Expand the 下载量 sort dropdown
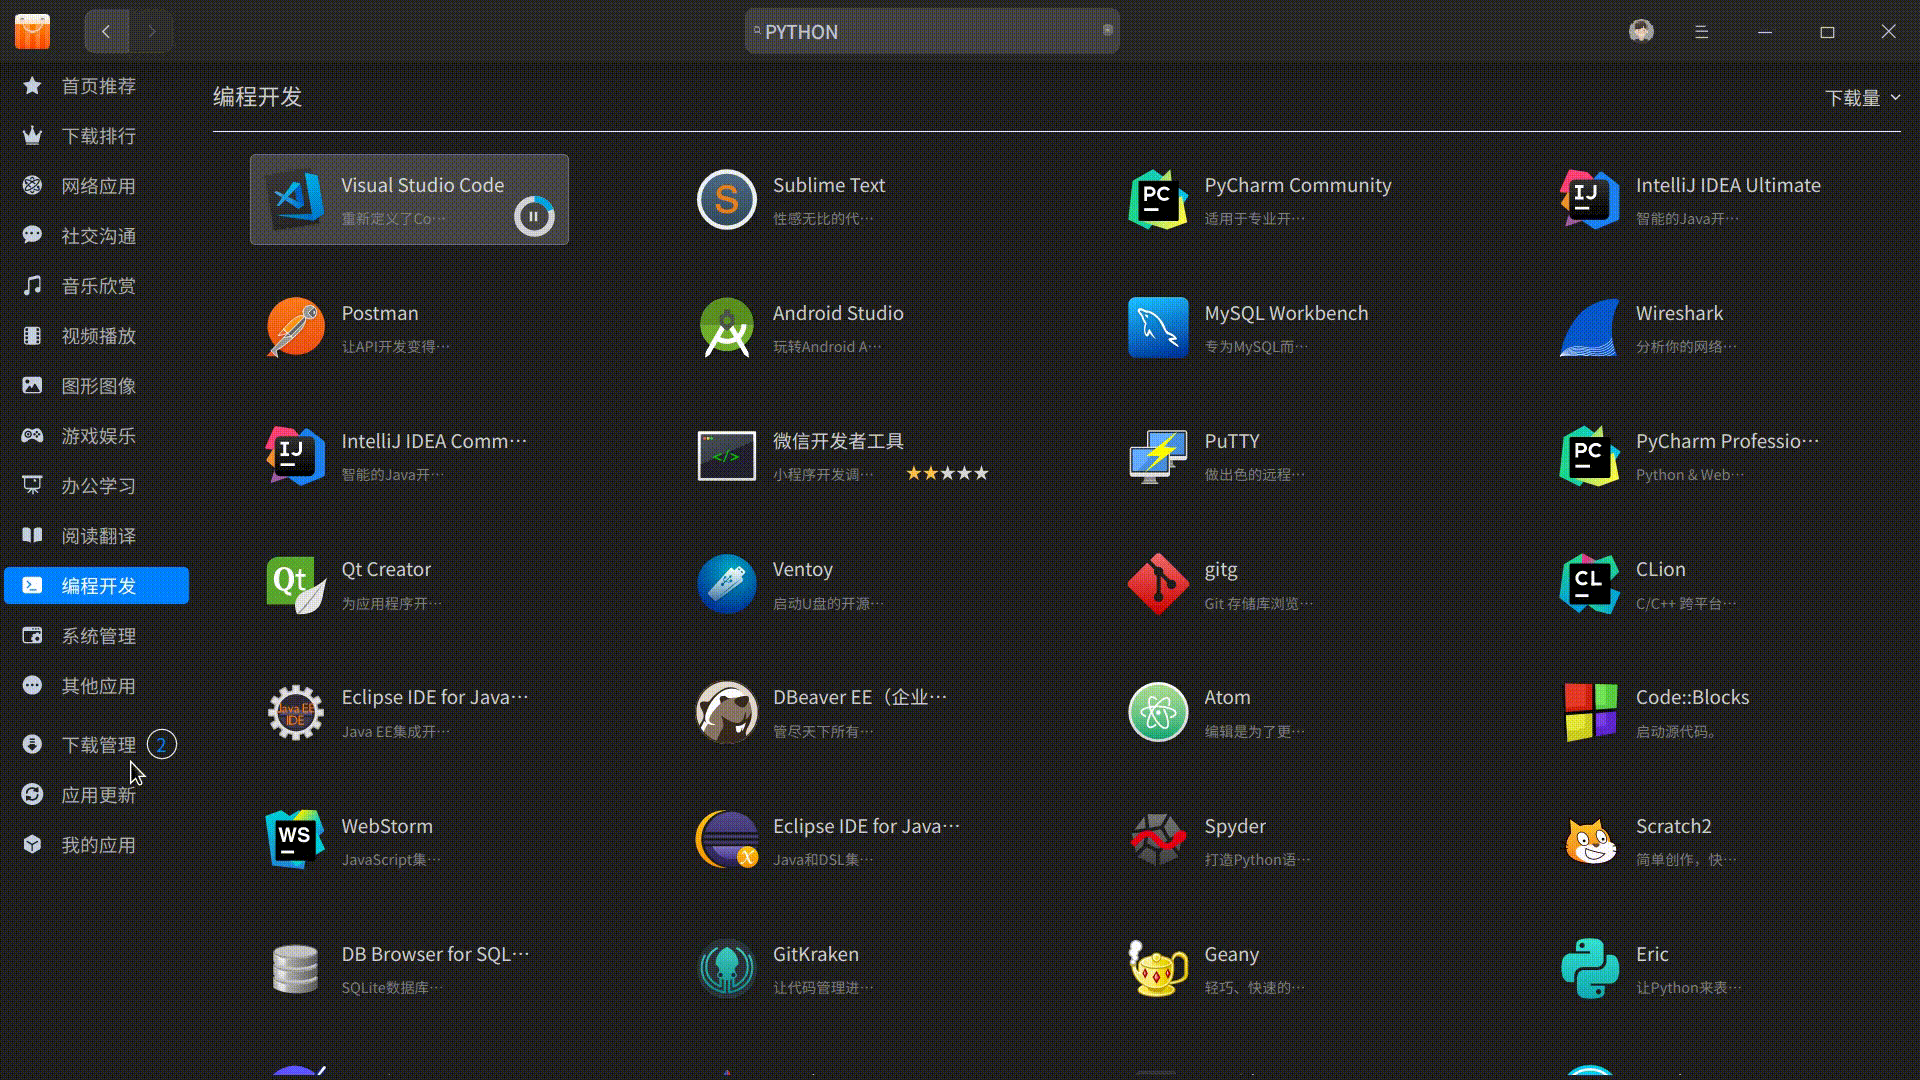Screen dimensions: 1920x1080 pos(1862,98)
